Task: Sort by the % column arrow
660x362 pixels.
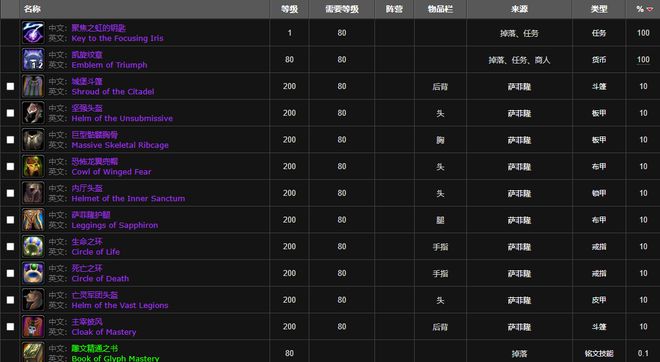Action: 649,9
